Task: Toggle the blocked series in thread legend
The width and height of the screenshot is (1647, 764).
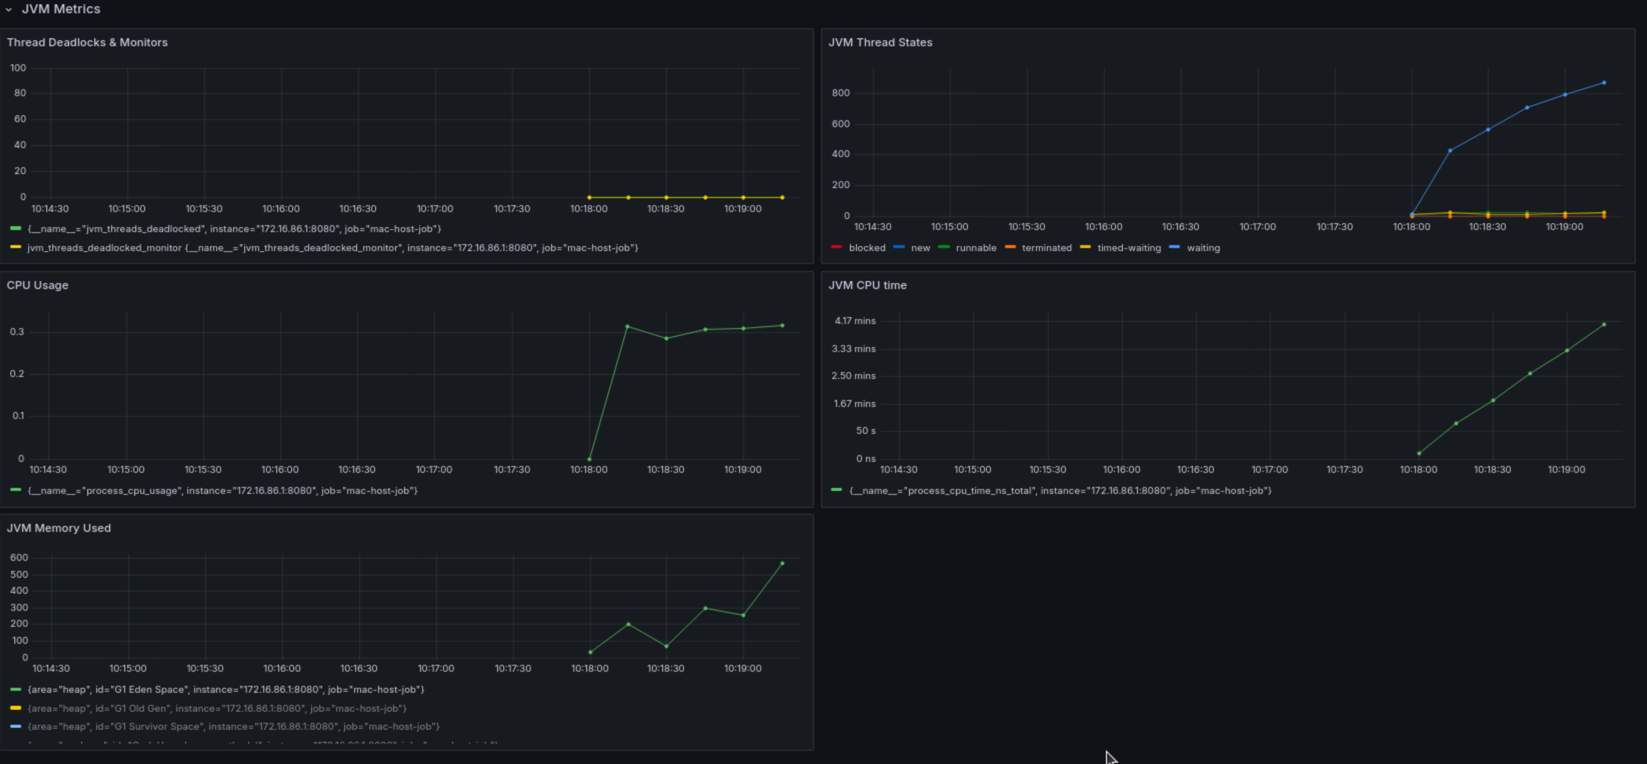Action: (x=867, y=248)
